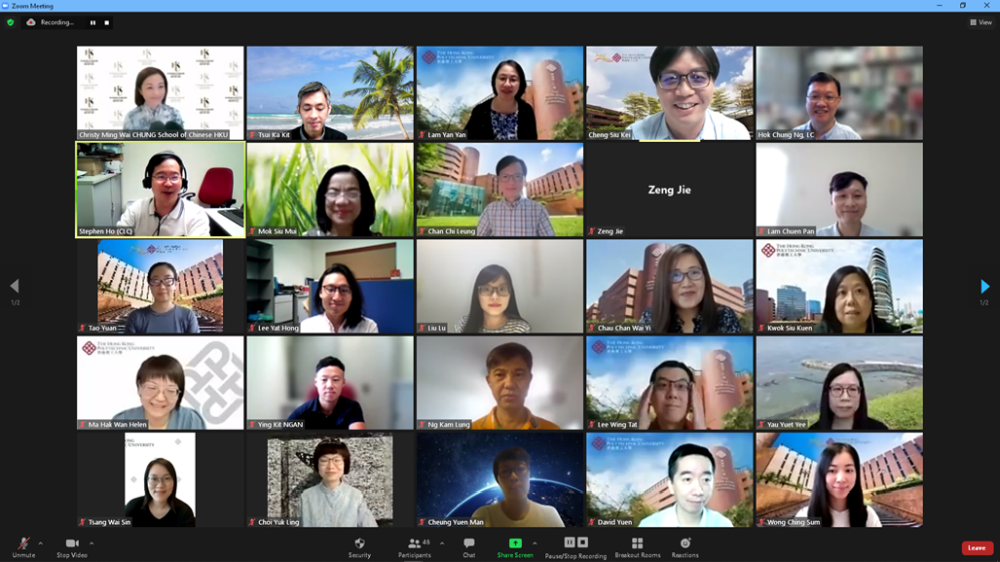This screenshot has height=562, width=1000.
Task: Expand audio options arrow beside Unmute
Action: tap(41, 543)
